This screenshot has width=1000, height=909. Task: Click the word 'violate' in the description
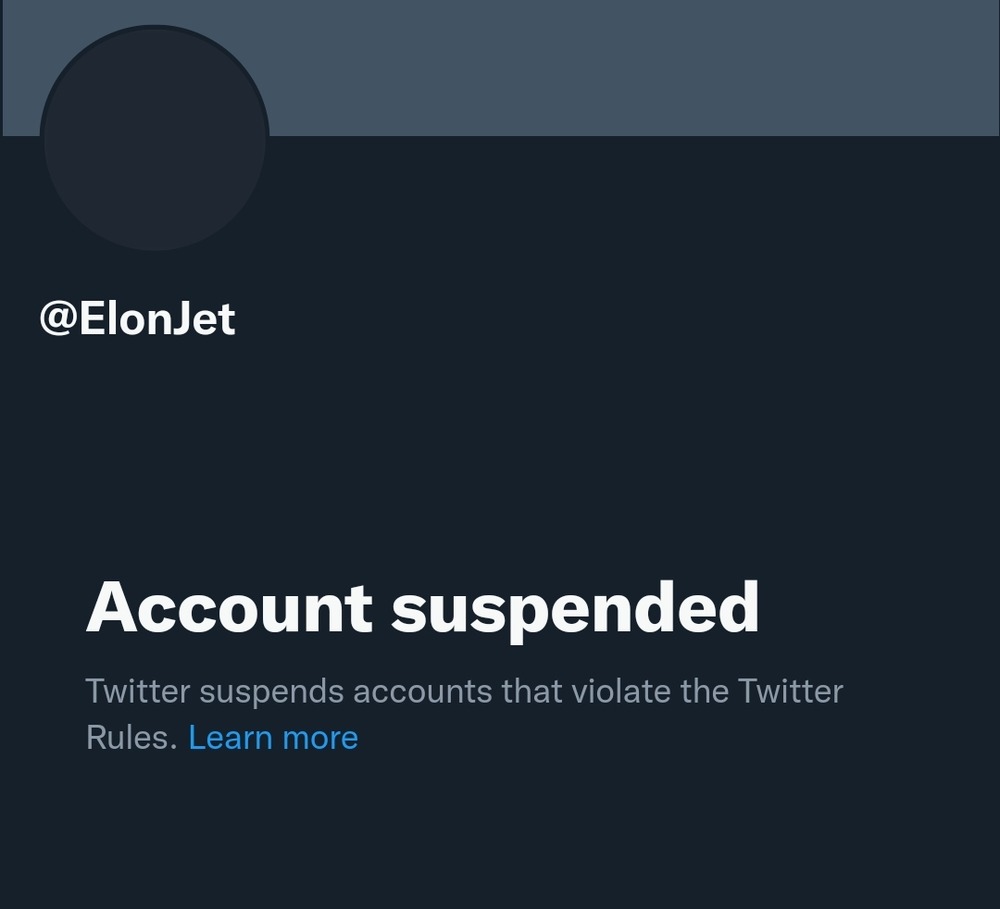tap(603, 691)
